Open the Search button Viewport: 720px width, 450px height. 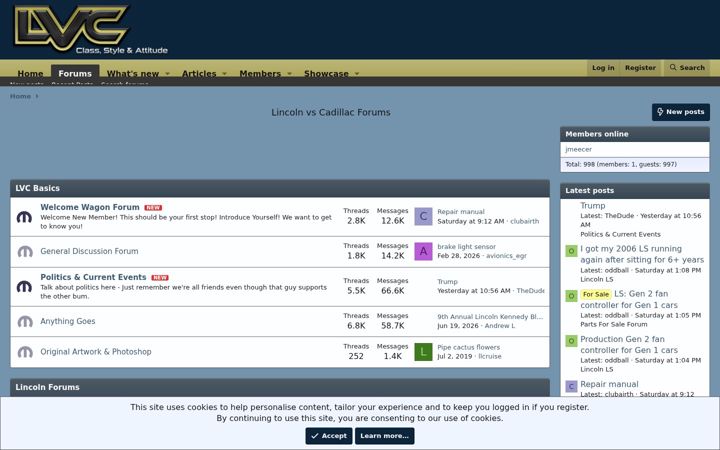[x=687, y=68]
